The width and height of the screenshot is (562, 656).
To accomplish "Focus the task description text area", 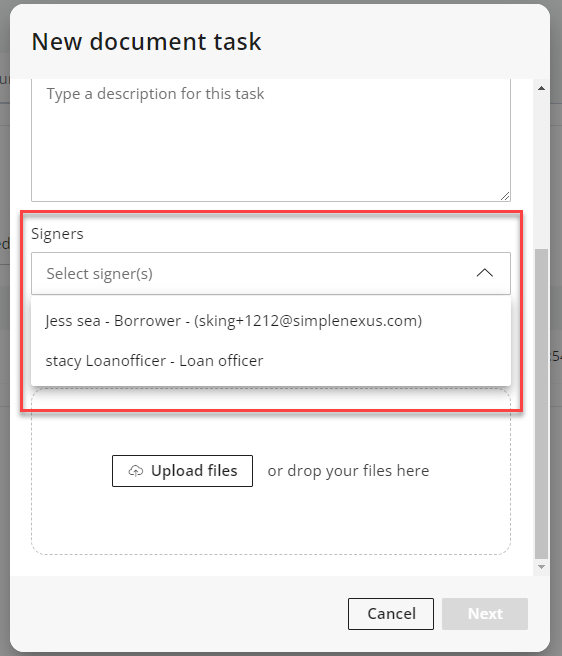I will click(x=271, y=140).
